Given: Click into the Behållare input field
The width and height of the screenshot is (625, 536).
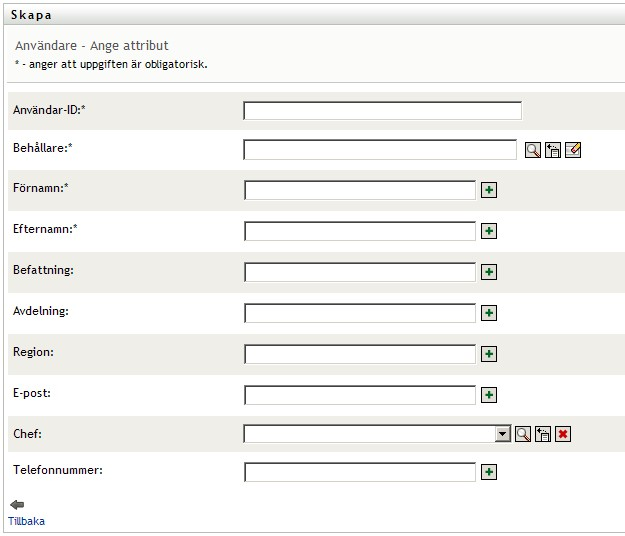Looking at the screenshot, I should [380, 150].
